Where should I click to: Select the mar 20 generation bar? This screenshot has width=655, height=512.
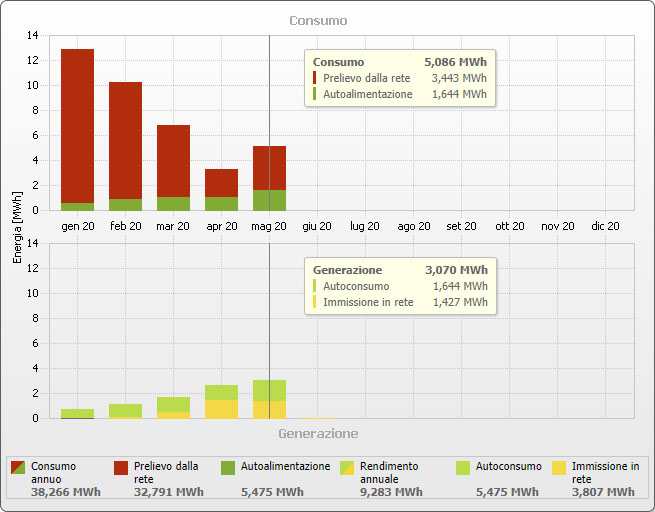pyautogui.click(x=173, y=408)
